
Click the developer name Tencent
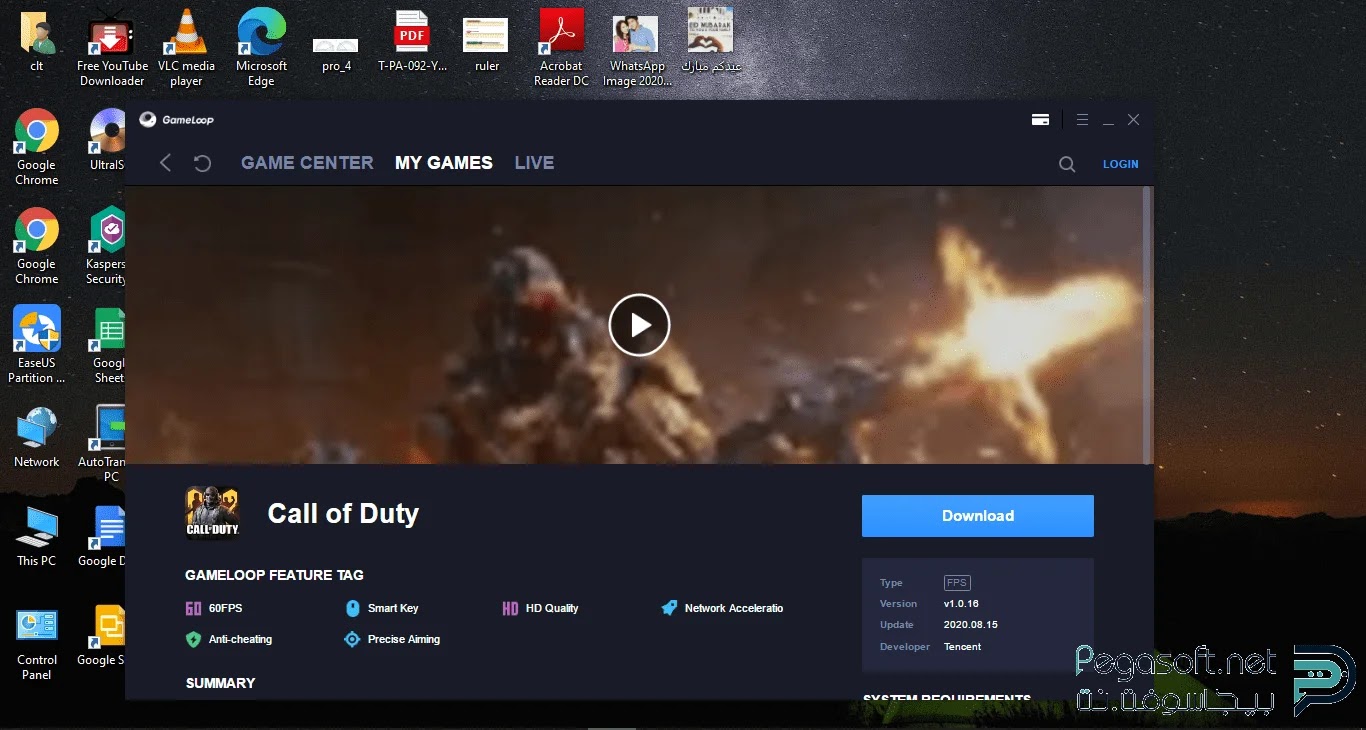(x=963, y=647)
